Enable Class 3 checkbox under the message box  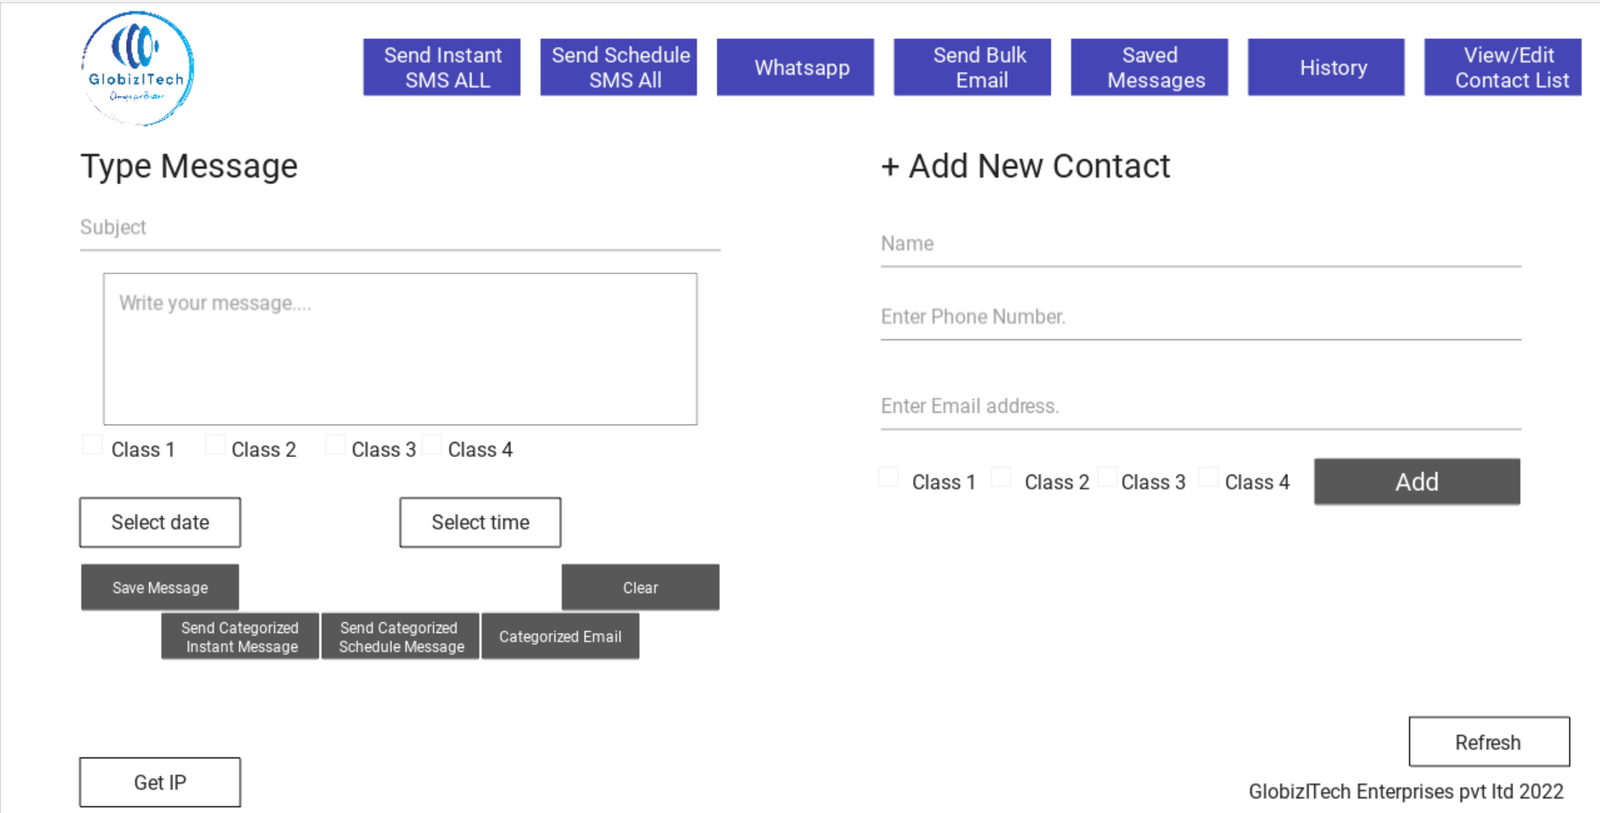335,445
